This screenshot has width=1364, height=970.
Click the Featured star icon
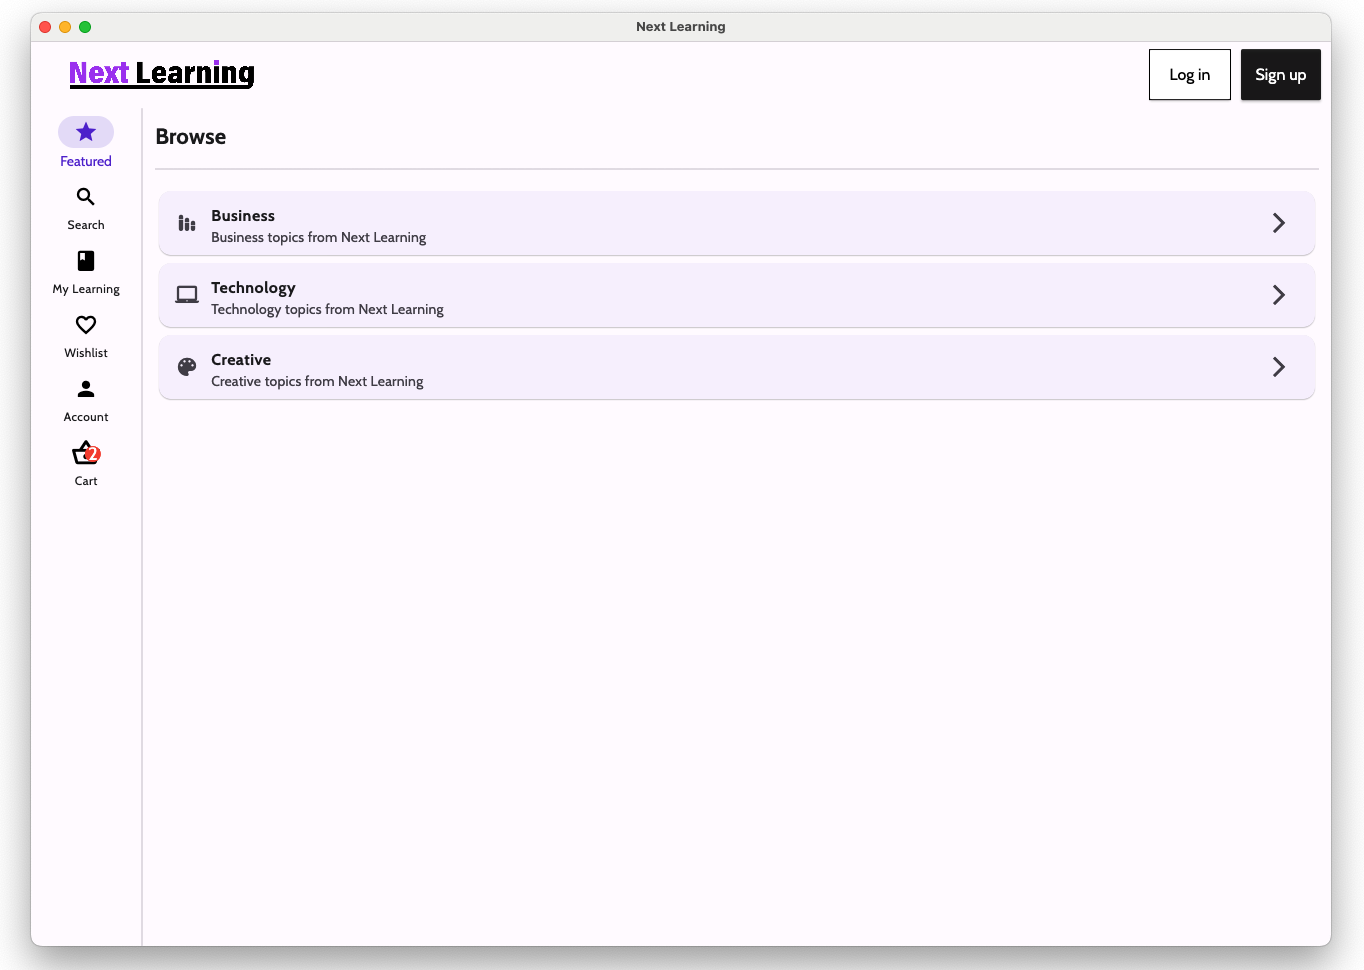(x=86, y=132)
